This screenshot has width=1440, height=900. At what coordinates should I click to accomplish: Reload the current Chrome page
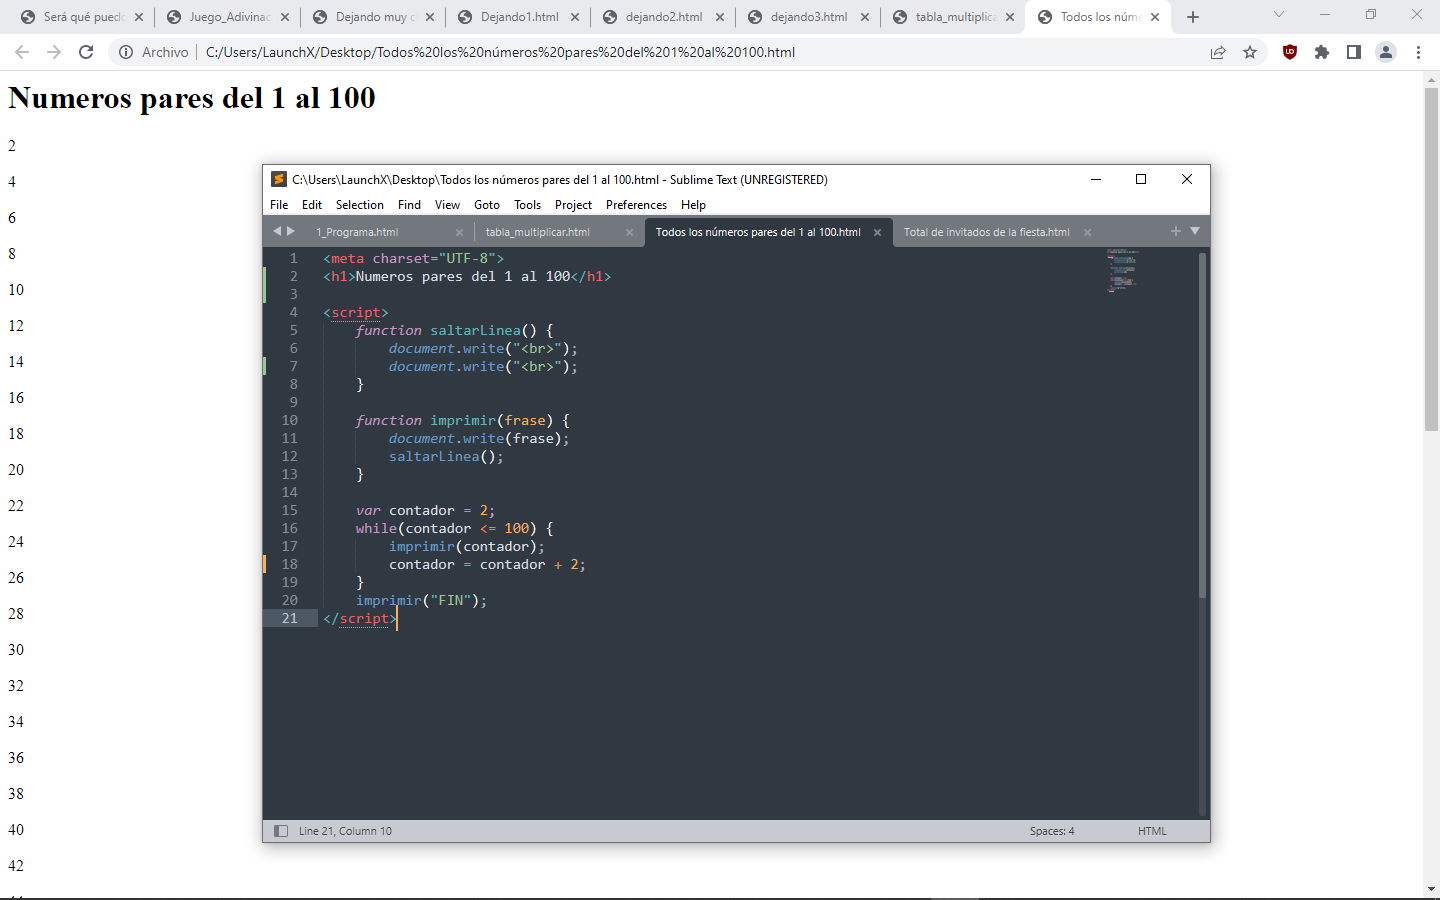coord(86,52)
